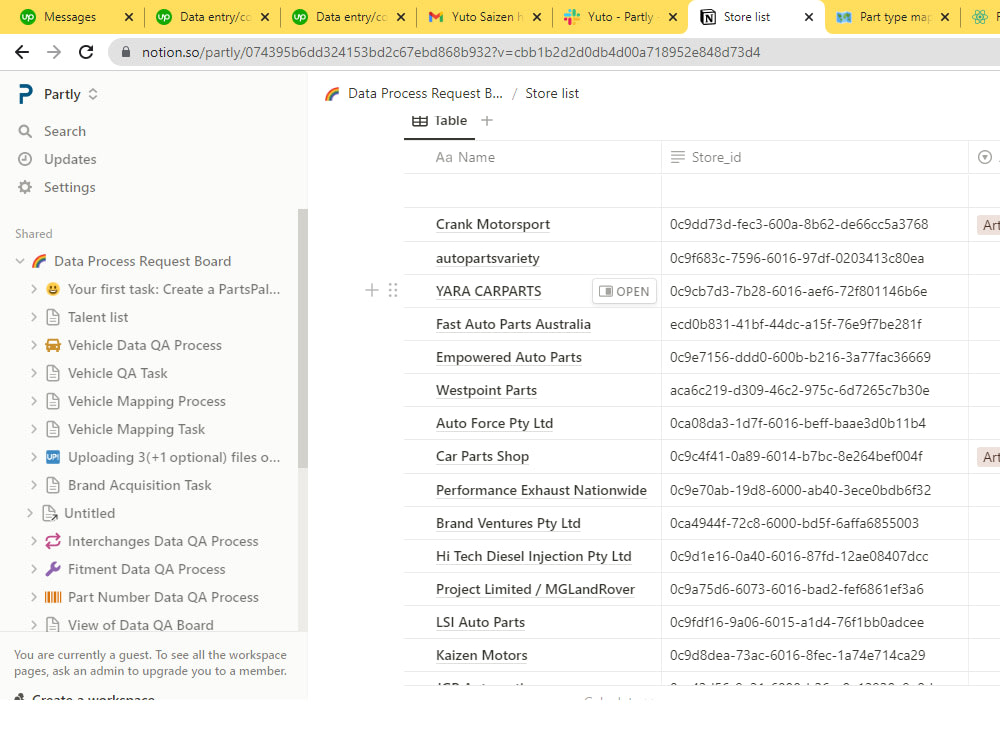Open Updates clock icon in sidebar
The width and height of the screenshot is (1000, 750).
25,159
